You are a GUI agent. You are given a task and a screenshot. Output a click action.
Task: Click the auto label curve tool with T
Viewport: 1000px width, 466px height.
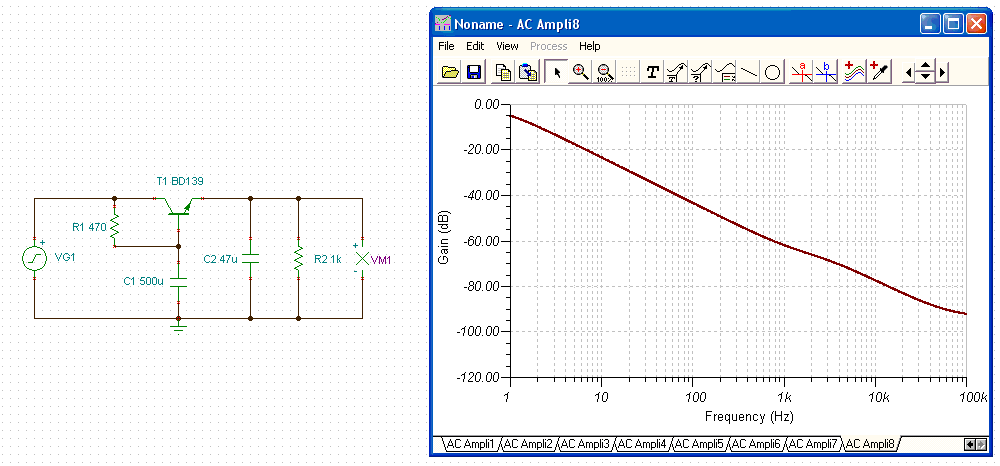point(677,72)
